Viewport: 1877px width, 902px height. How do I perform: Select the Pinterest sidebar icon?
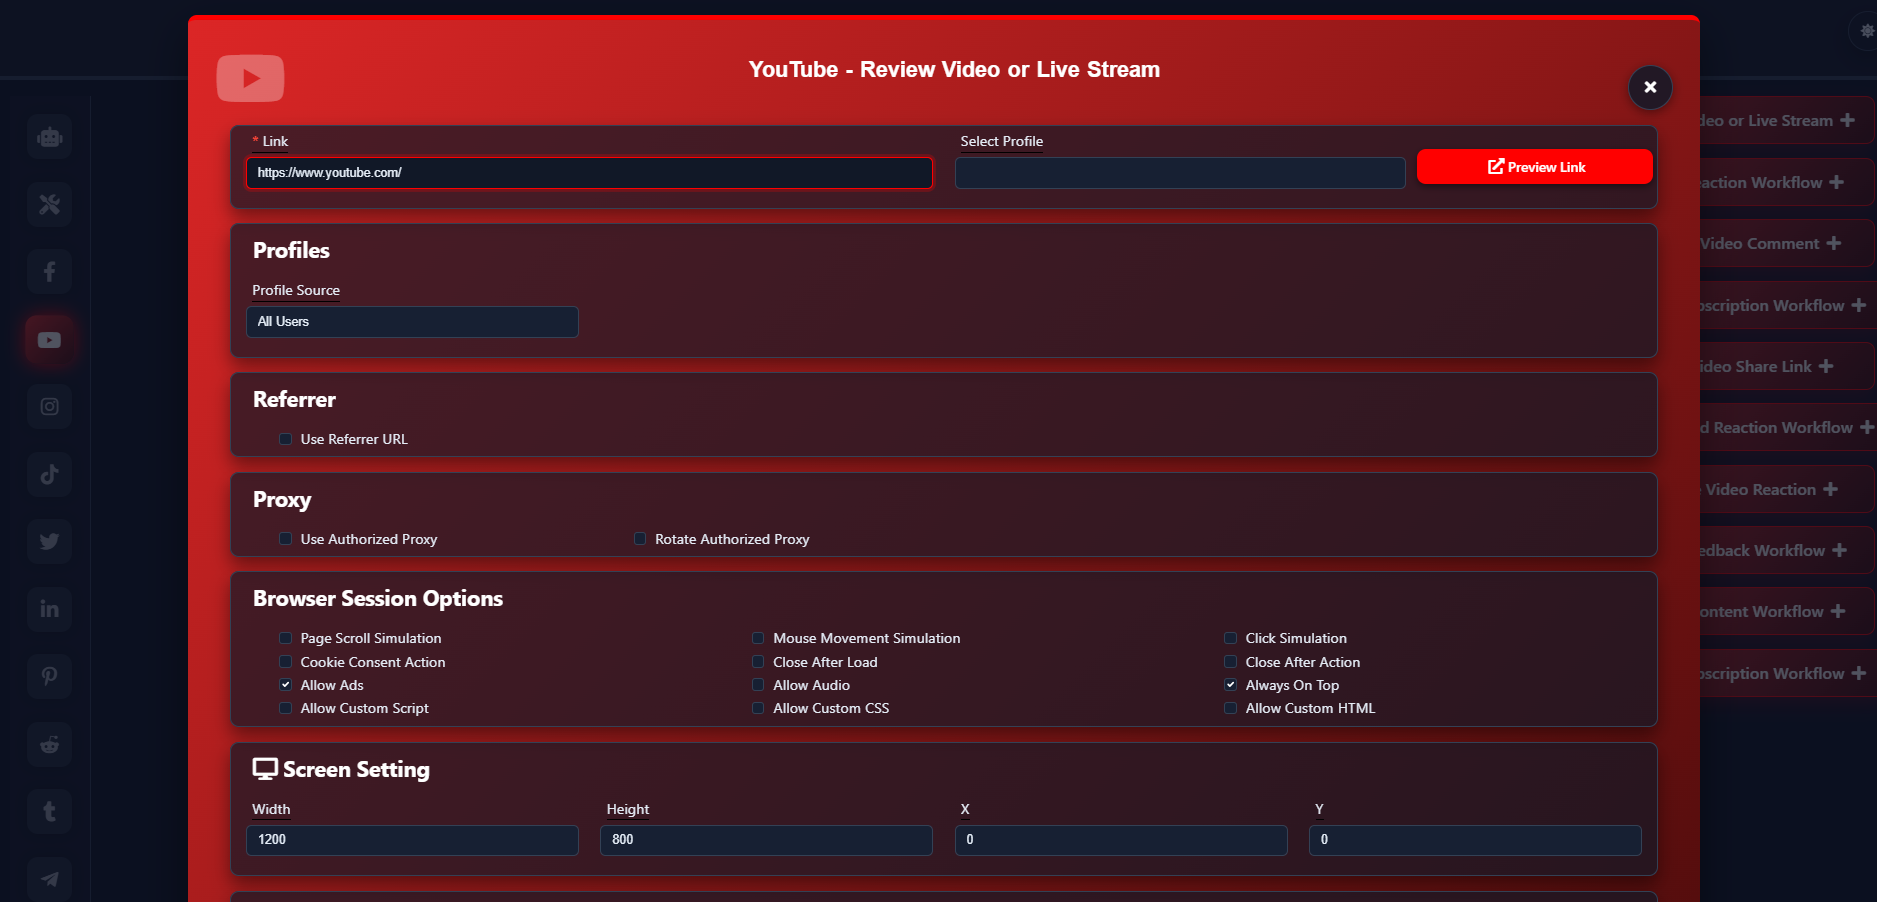click(49, 676)
